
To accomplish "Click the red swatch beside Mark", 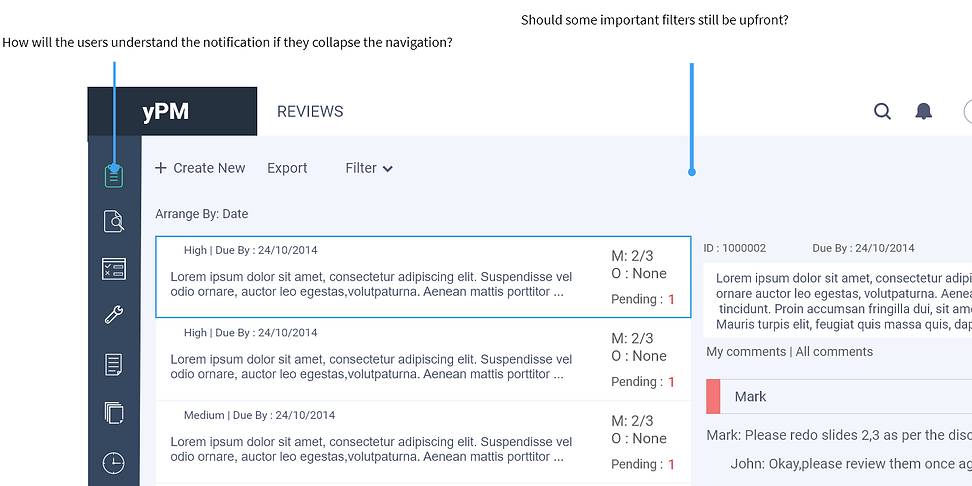I will coord(713,396).
